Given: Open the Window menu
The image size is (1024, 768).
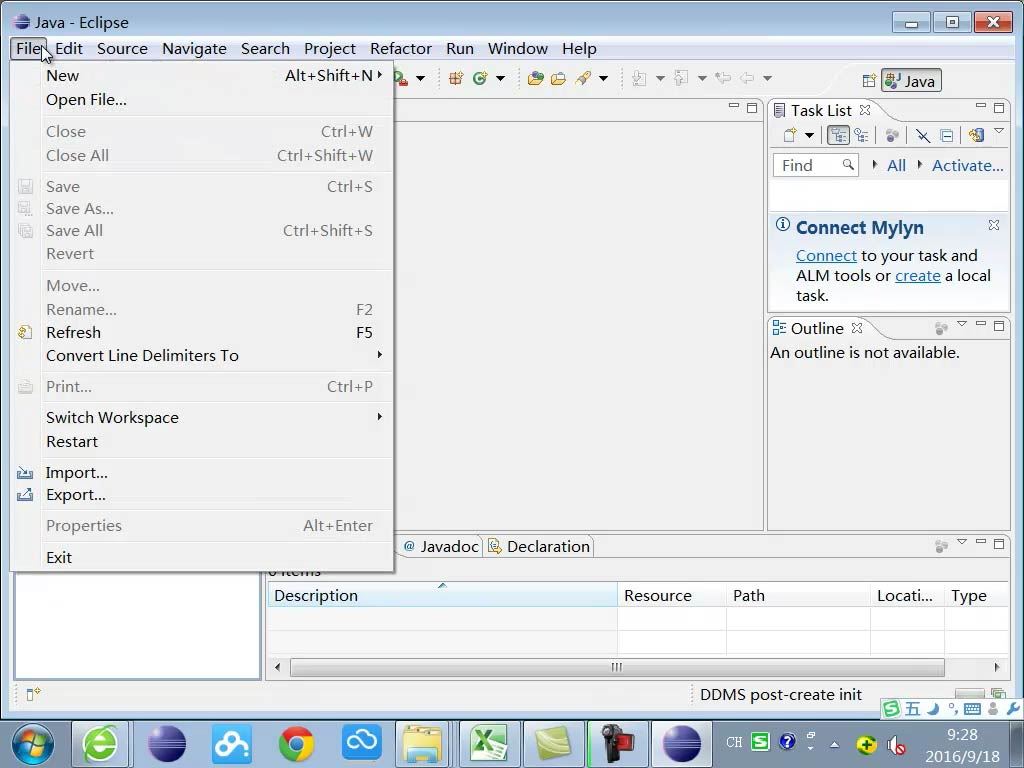Looking at the screenshot, I should (x=517, y=49).
